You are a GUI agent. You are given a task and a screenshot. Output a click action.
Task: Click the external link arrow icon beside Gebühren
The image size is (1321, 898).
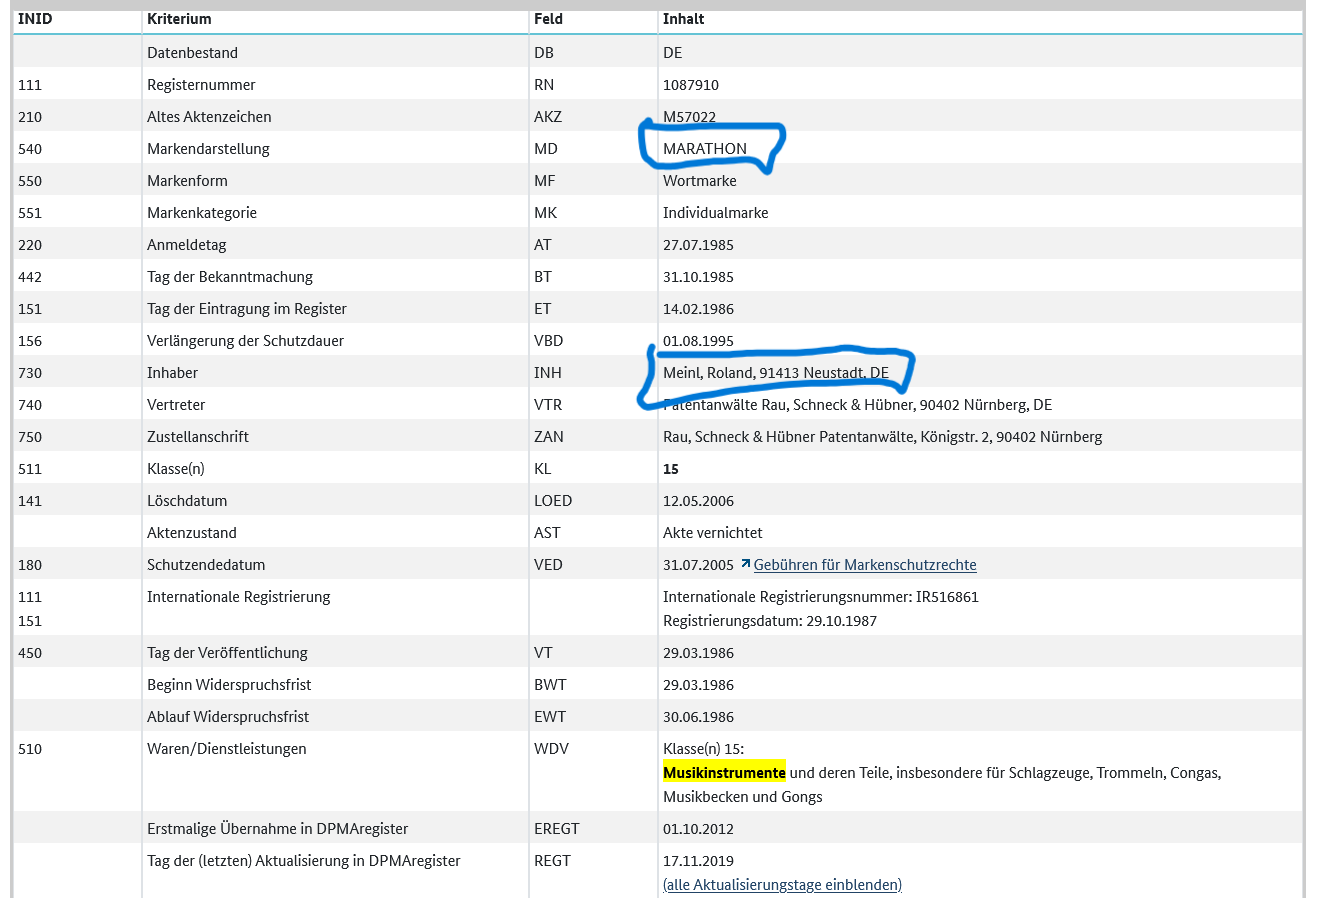pyautogui.click(x=745, y=564)
